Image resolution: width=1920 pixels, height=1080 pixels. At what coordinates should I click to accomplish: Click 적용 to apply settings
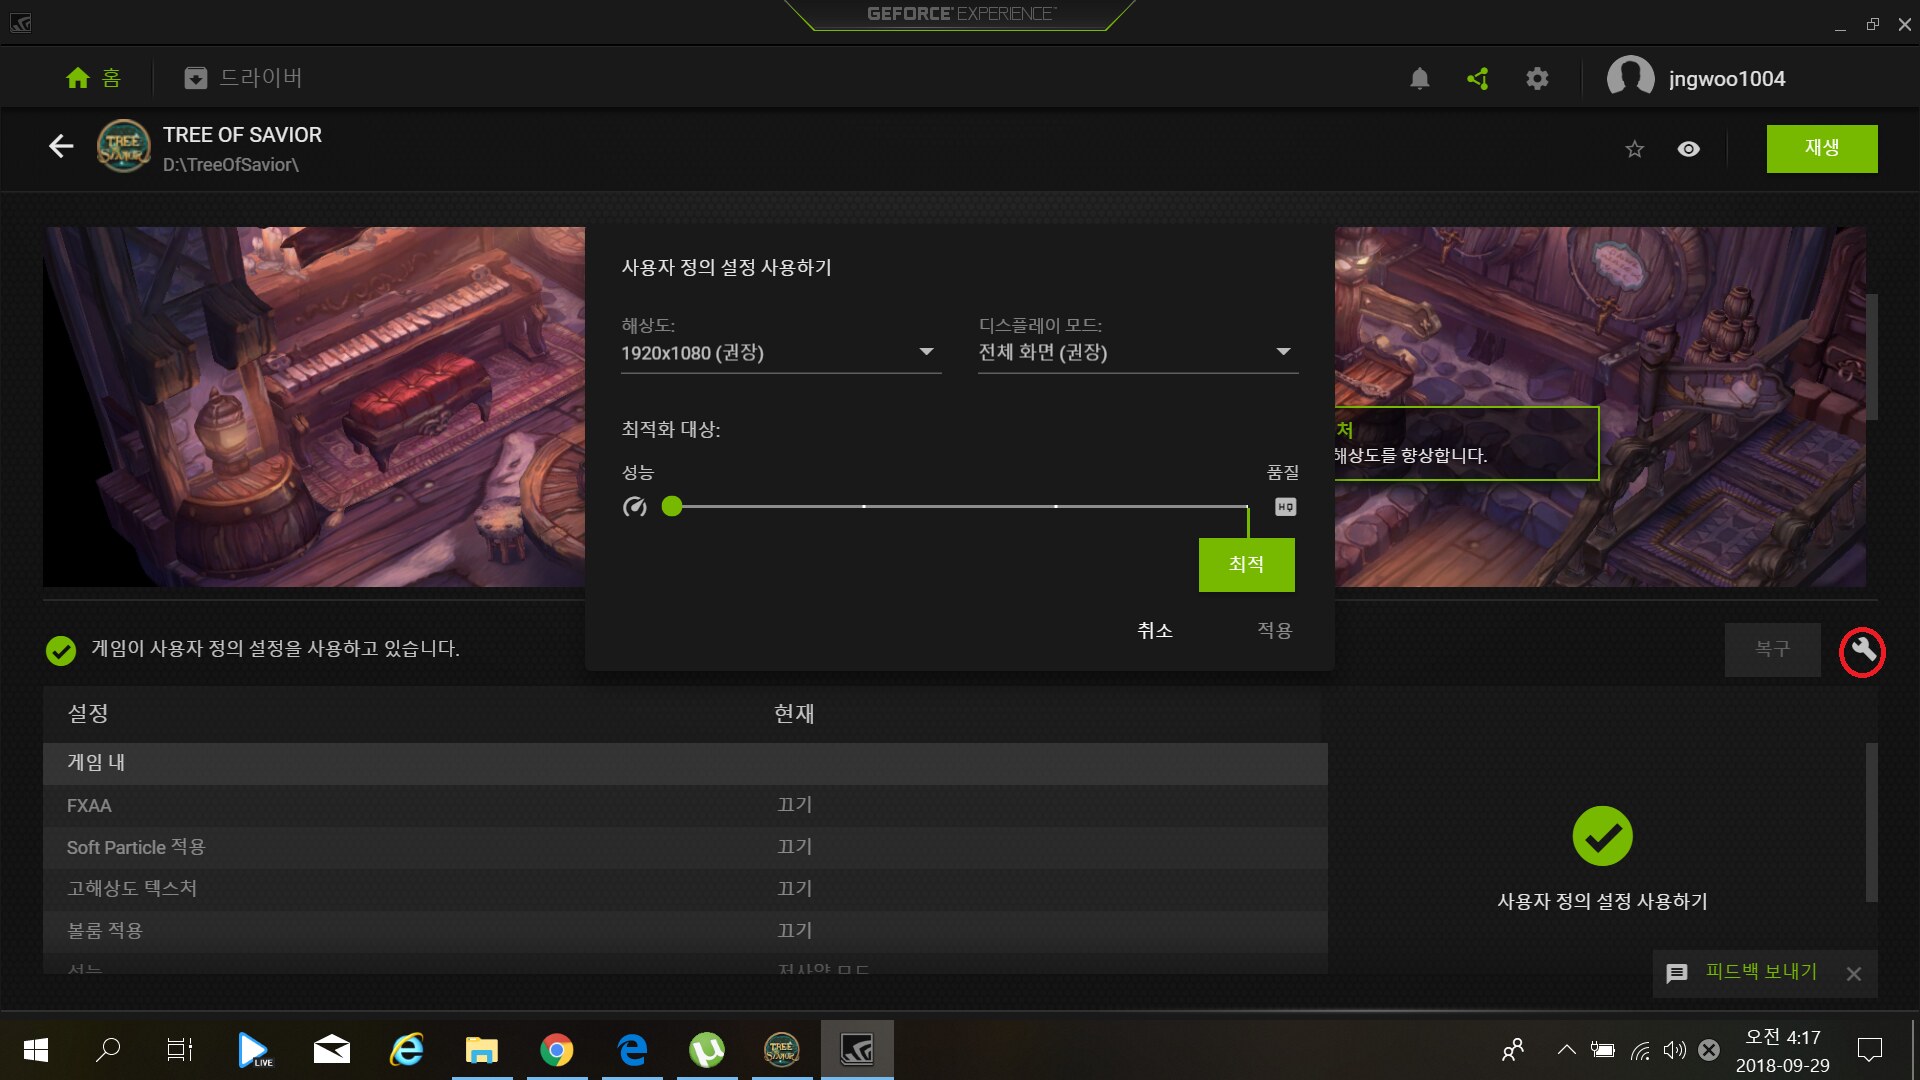[x=1274, y=630]
